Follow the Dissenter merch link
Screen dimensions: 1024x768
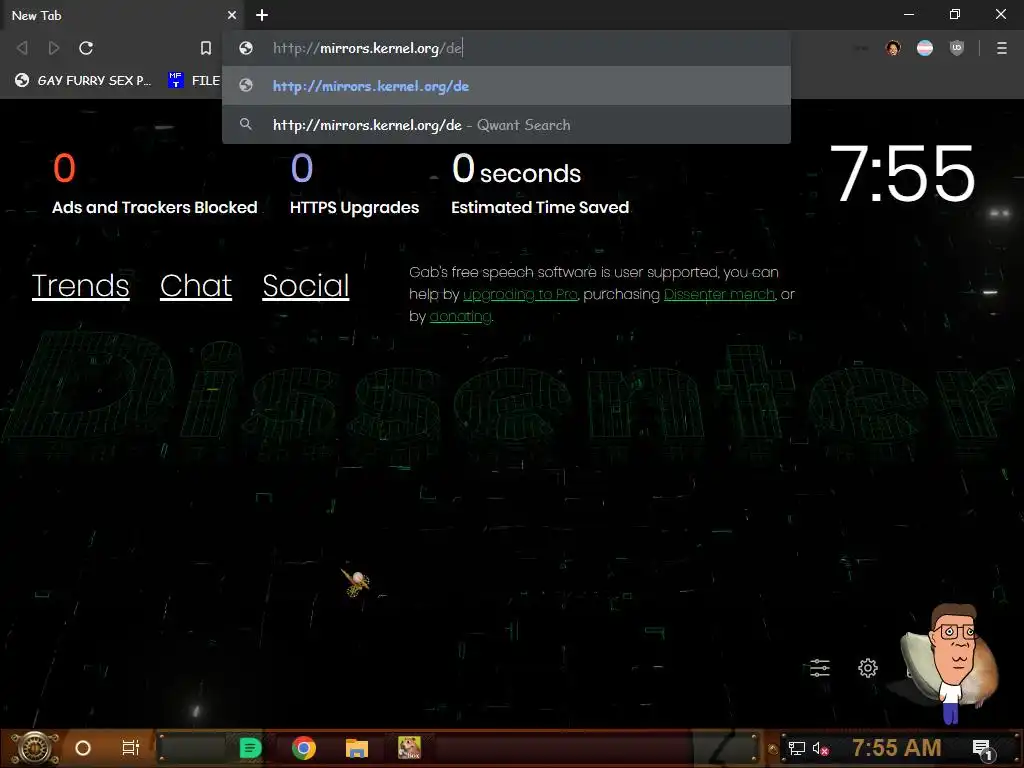click(x=719, y=295)
